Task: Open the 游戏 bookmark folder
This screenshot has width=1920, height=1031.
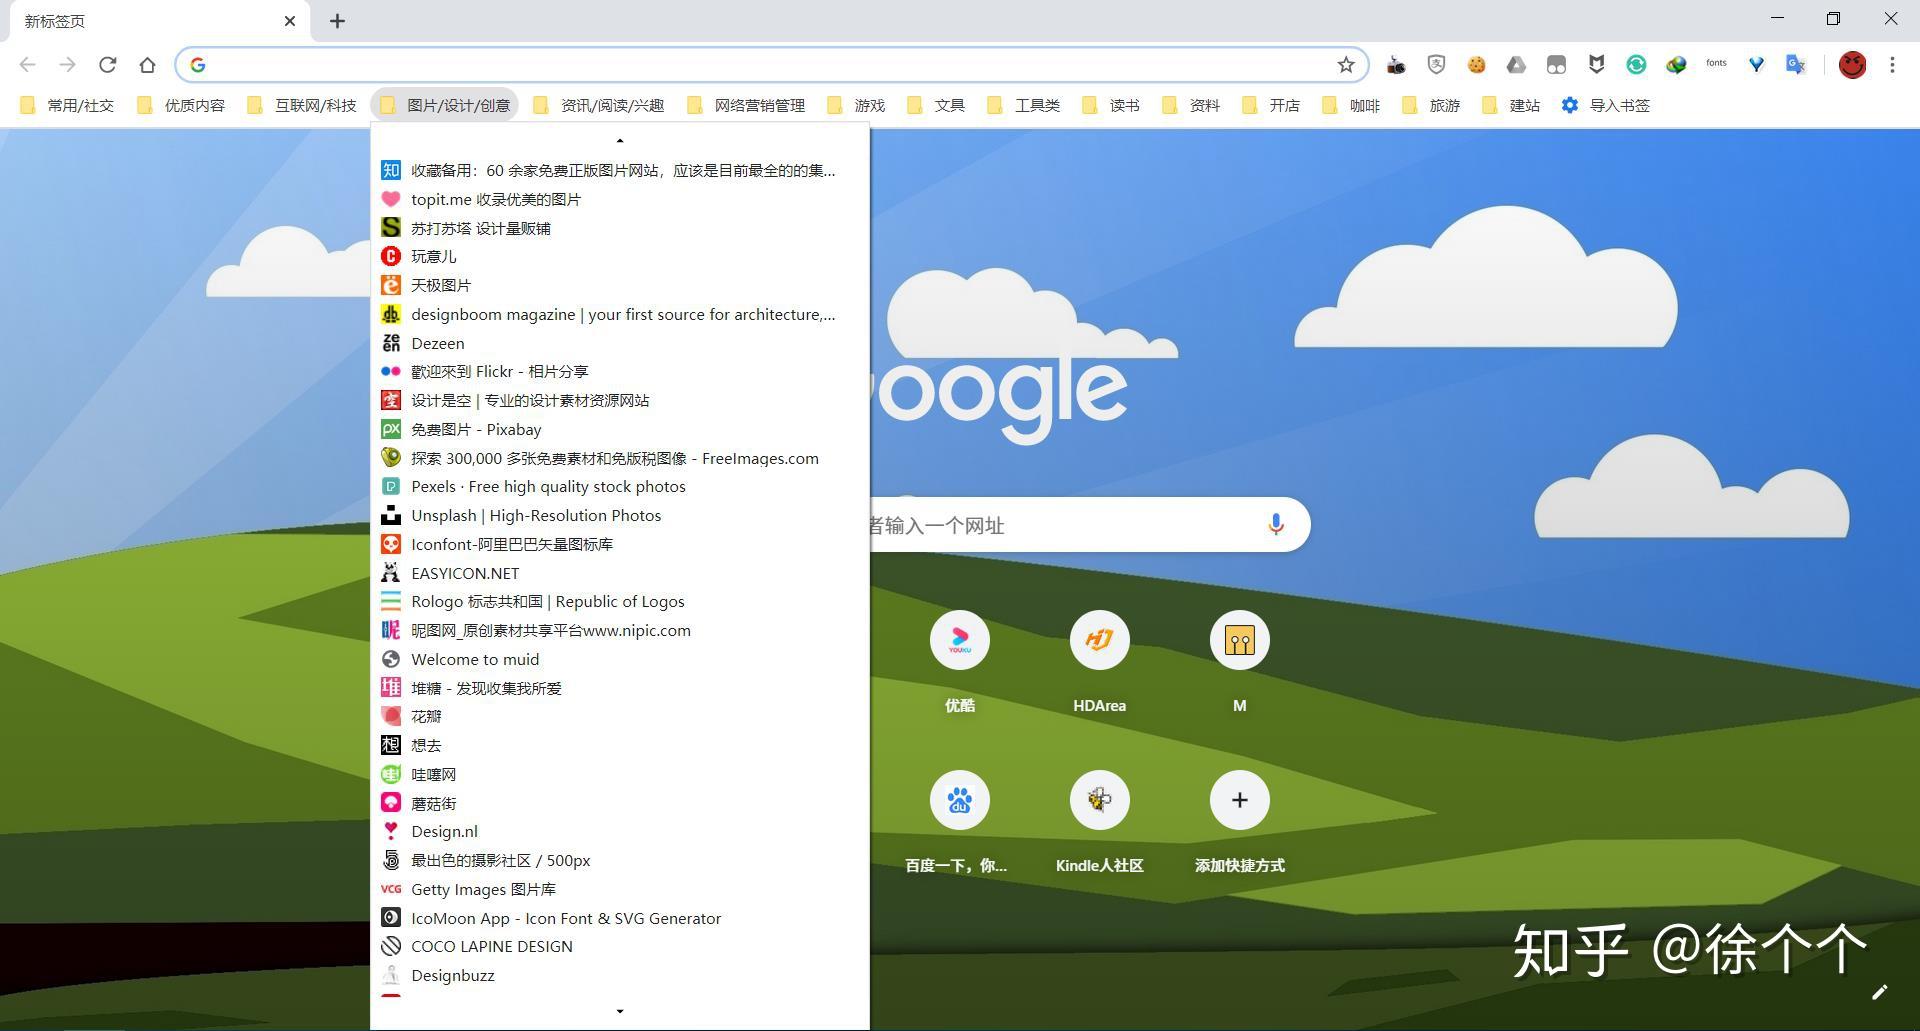Action: pyautogui.click(x=857, y=105)
